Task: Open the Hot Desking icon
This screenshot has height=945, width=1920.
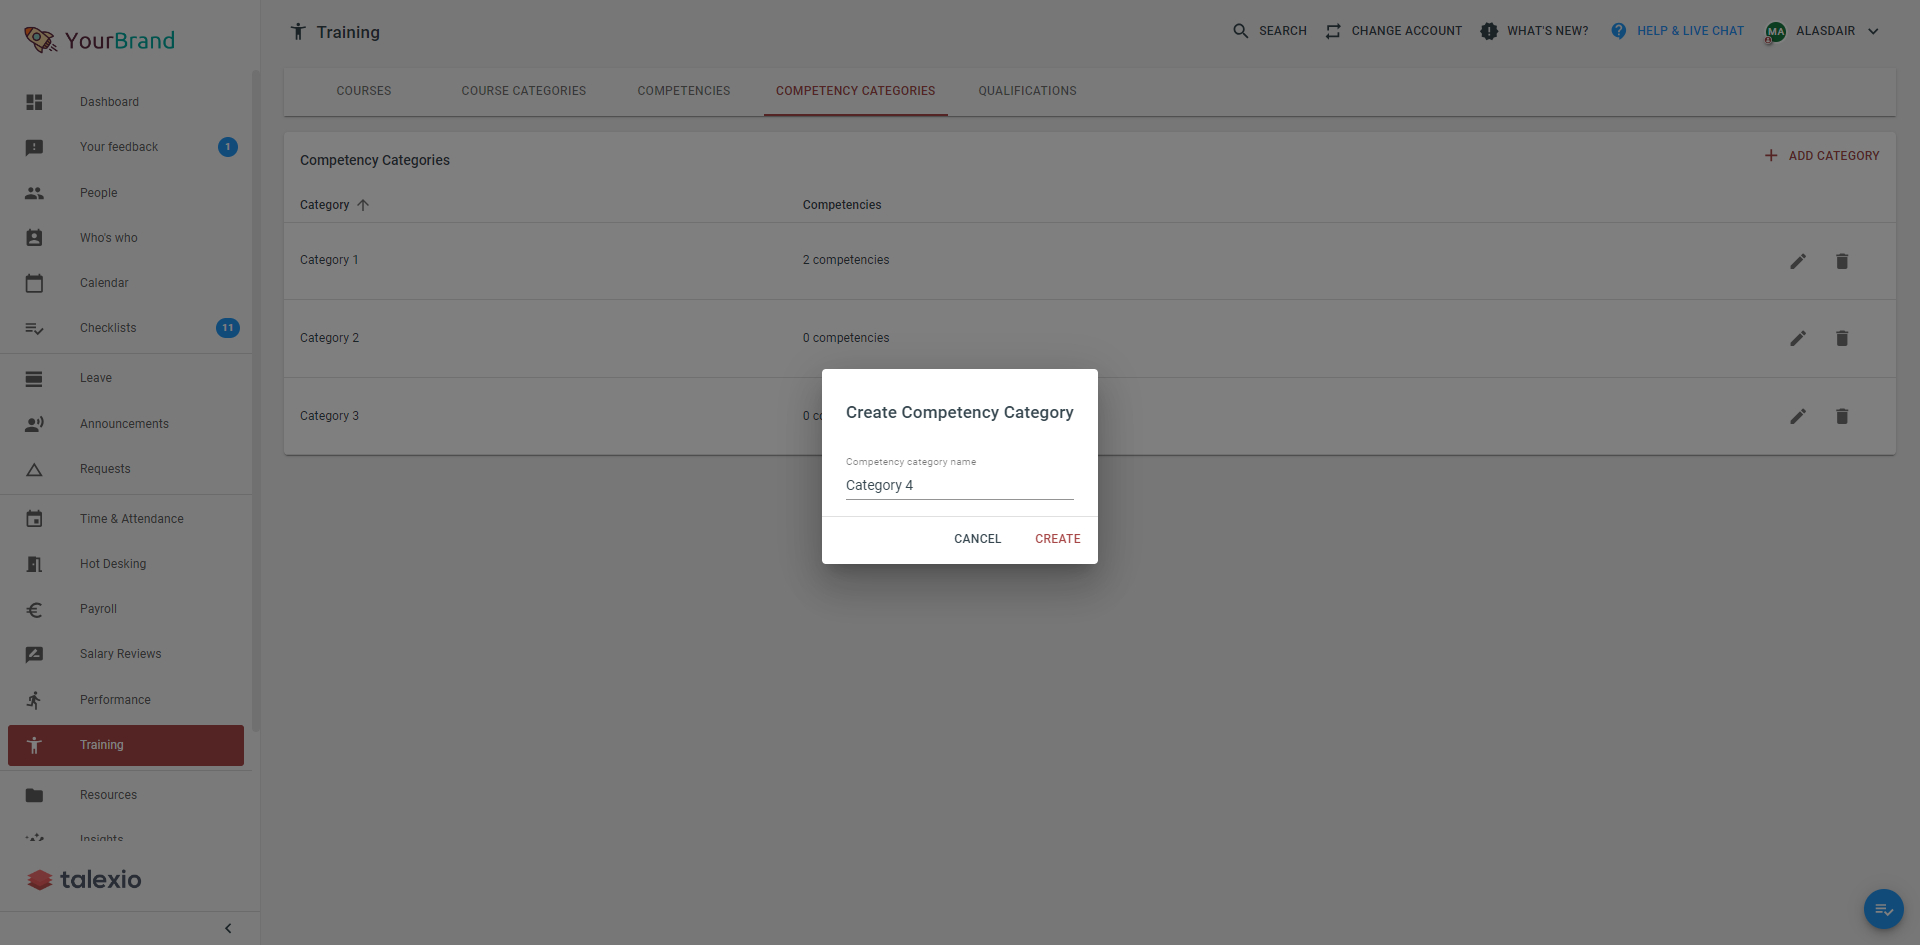Action: coord(34,564)
